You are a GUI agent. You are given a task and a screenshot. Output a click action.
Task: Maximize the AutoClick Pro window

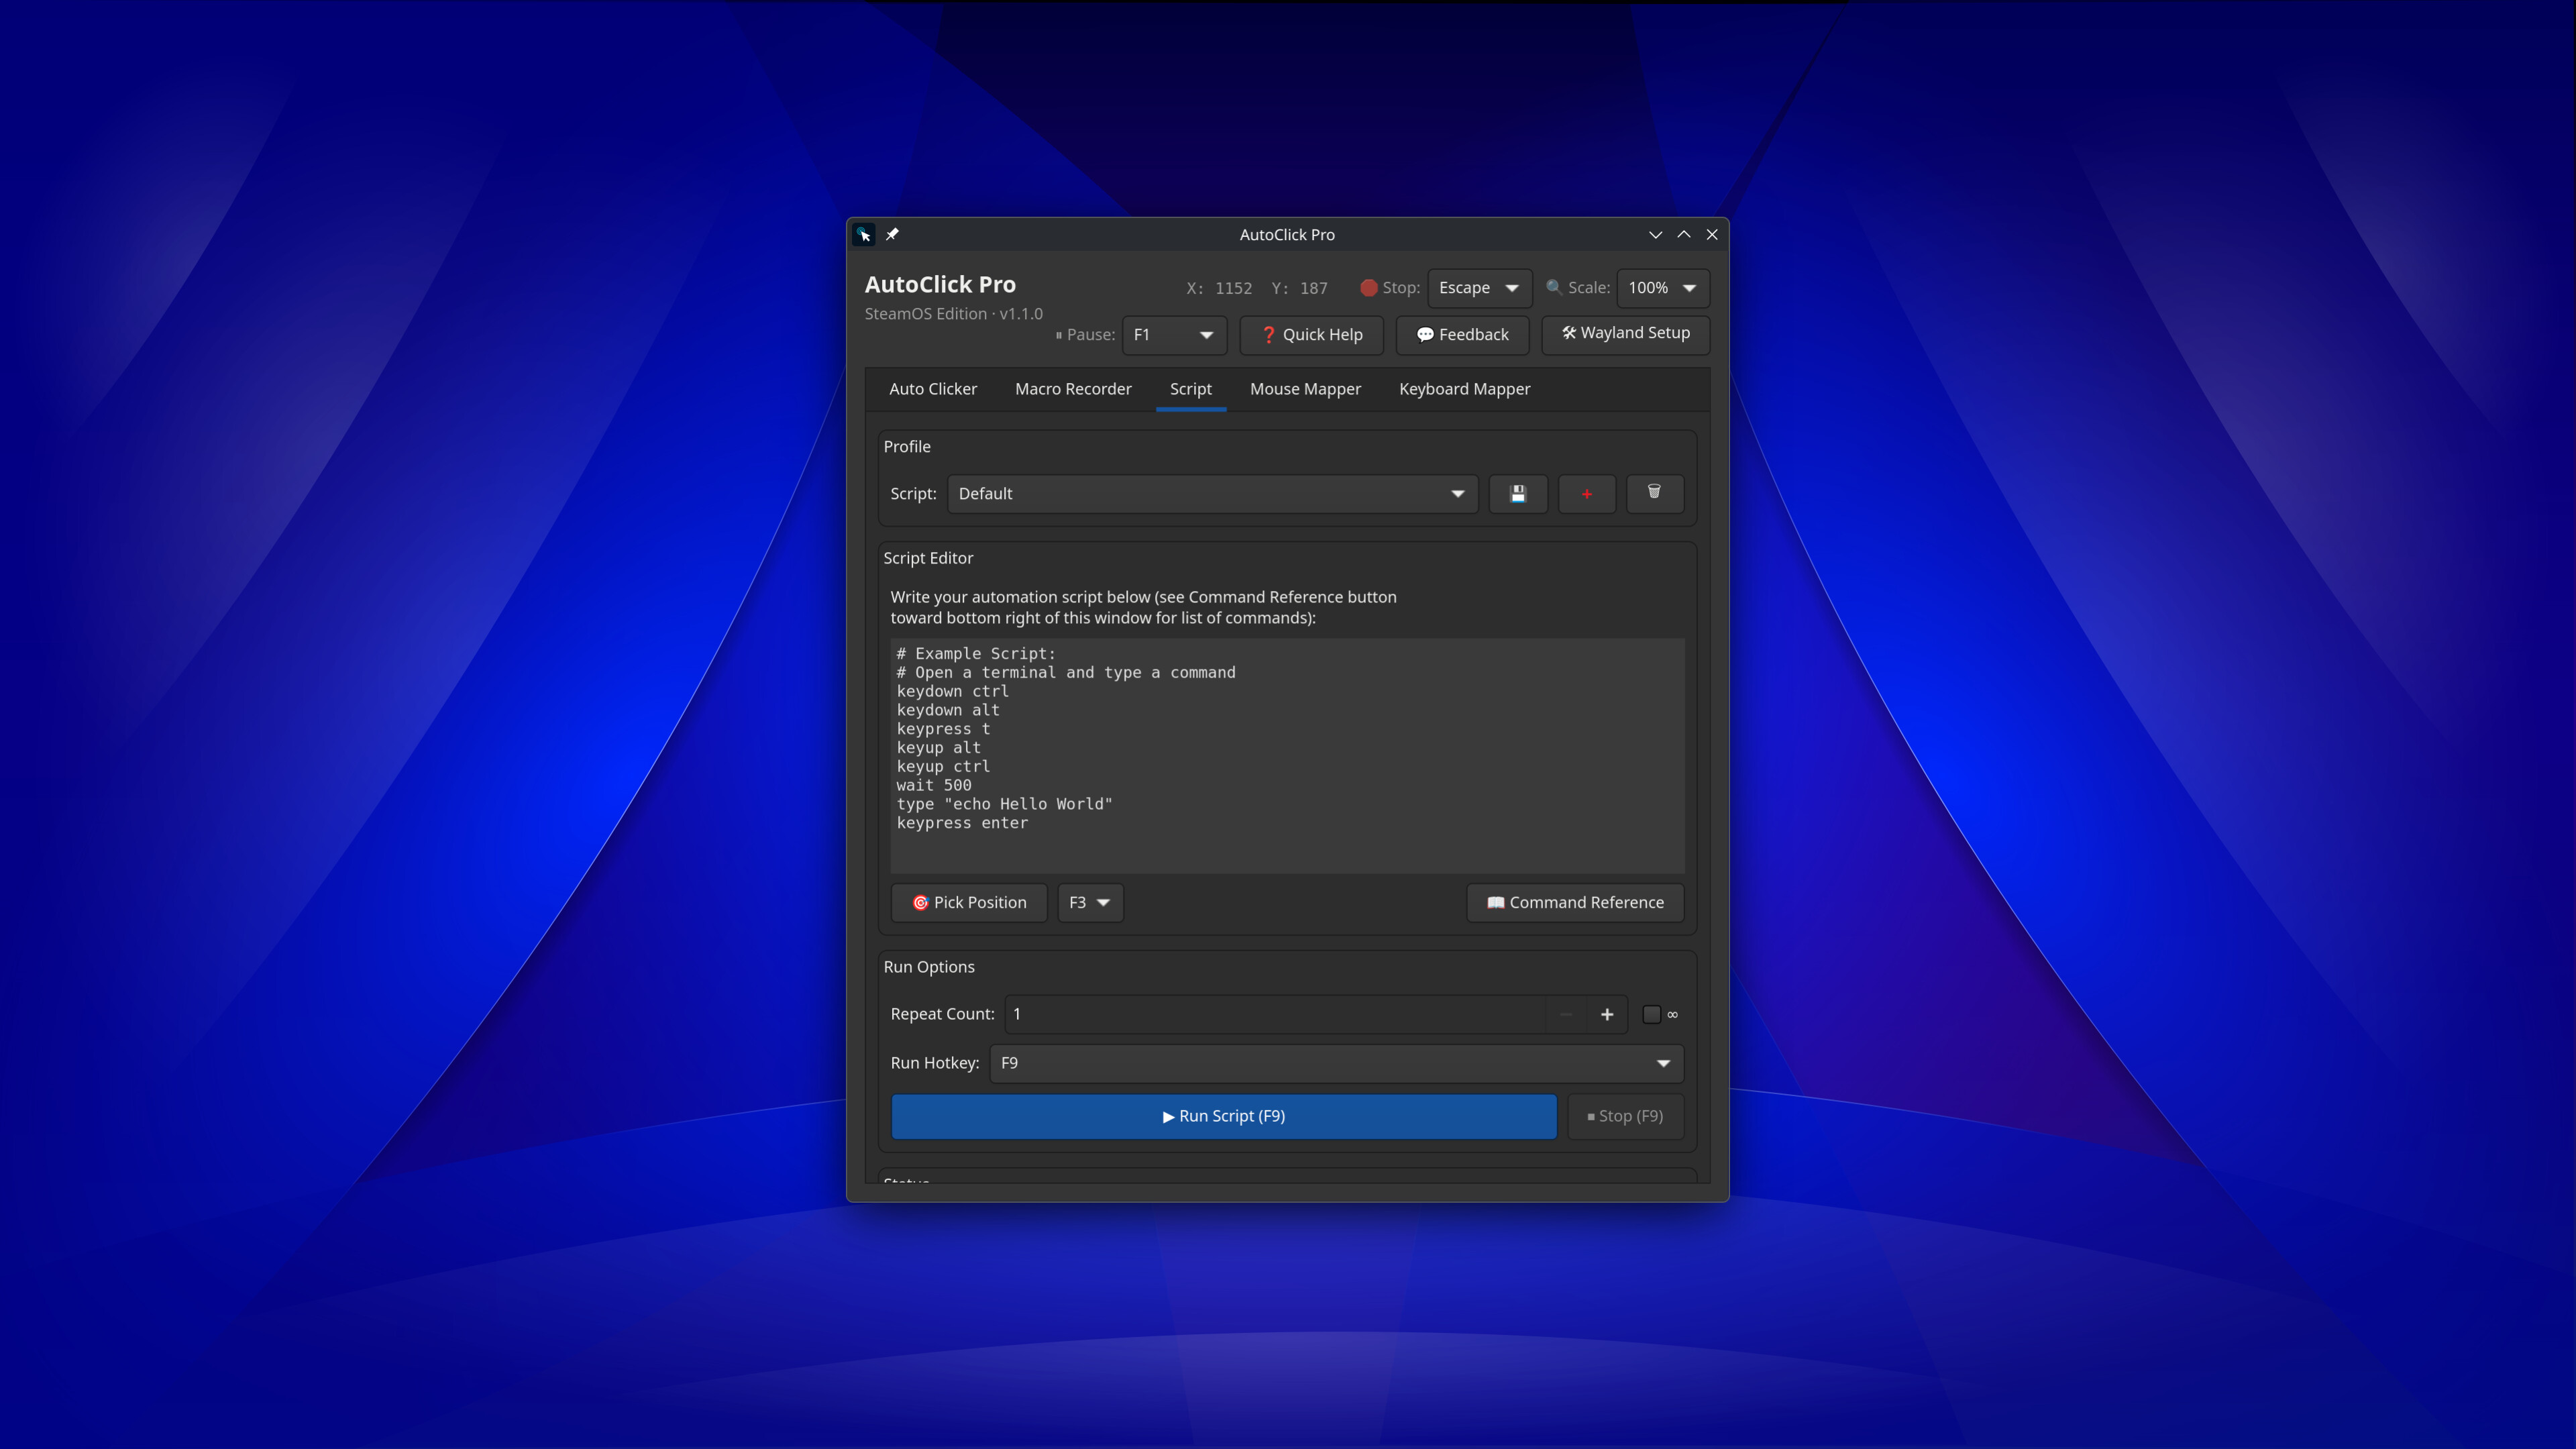tap(1684, 234)
